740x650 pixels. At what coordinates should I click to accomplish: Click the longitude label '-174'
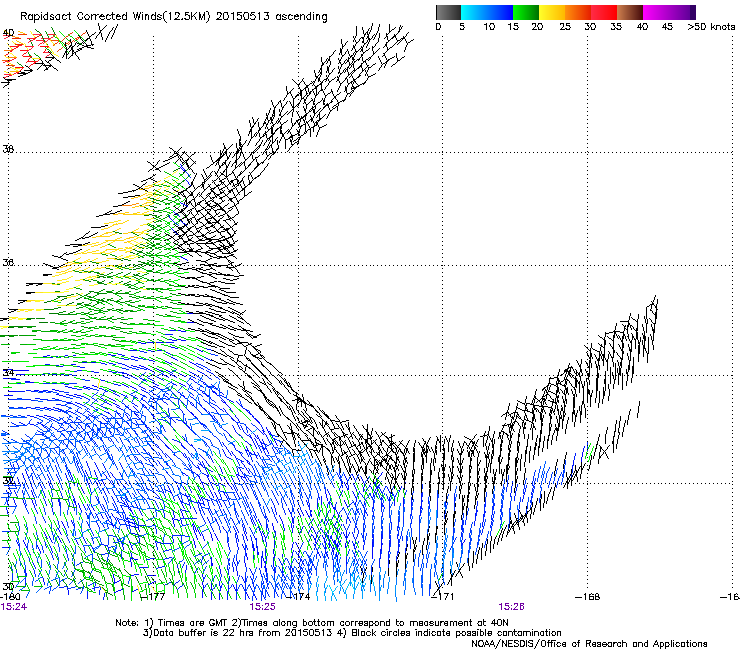298,597
